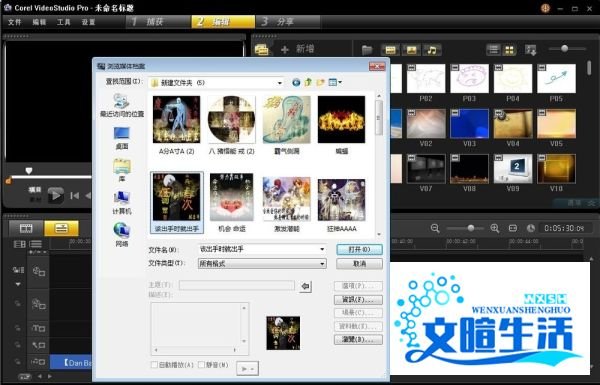Click the go to start playback button

74,196
